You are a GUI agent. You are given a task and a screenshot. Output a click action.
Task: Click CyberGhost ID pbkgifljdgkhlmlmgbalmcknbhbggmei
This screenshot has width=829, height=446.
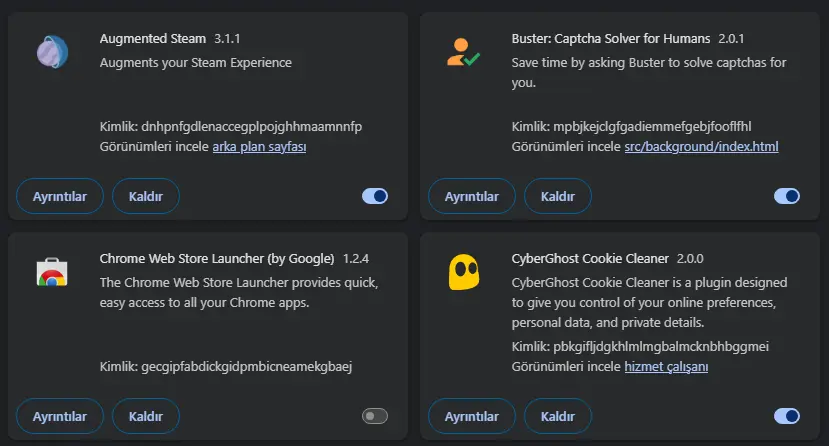tap(661, 346)
